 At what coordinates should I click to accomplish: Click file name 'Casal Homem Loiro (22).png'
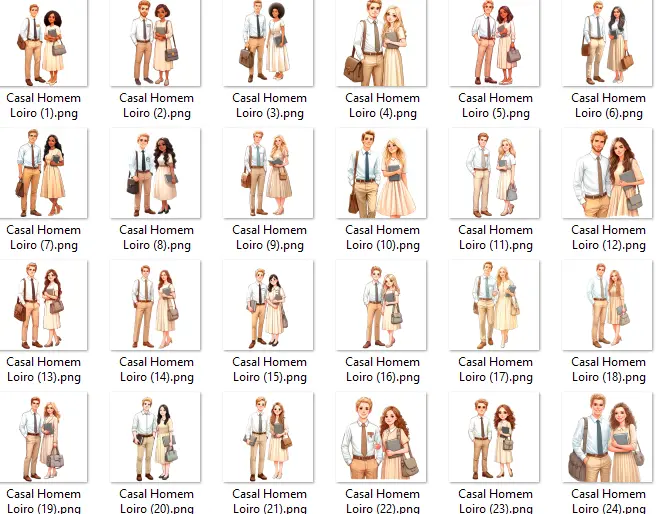(x=382, y=501)
